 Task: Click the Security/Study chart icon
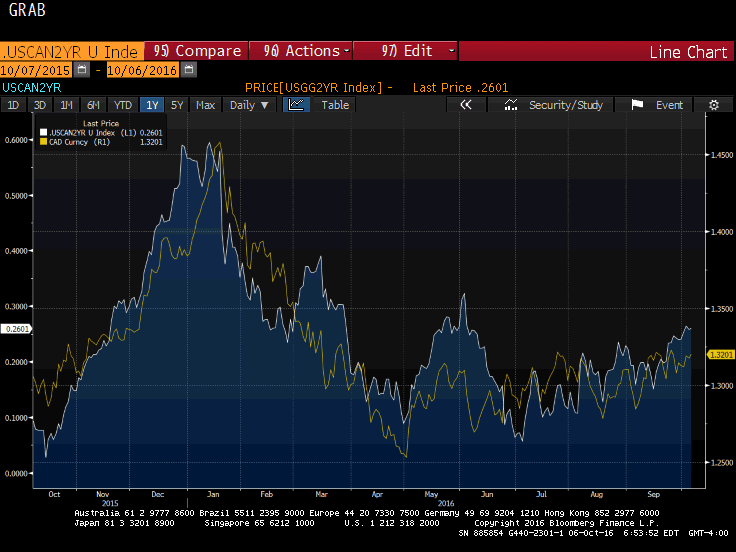coord(511,105)
